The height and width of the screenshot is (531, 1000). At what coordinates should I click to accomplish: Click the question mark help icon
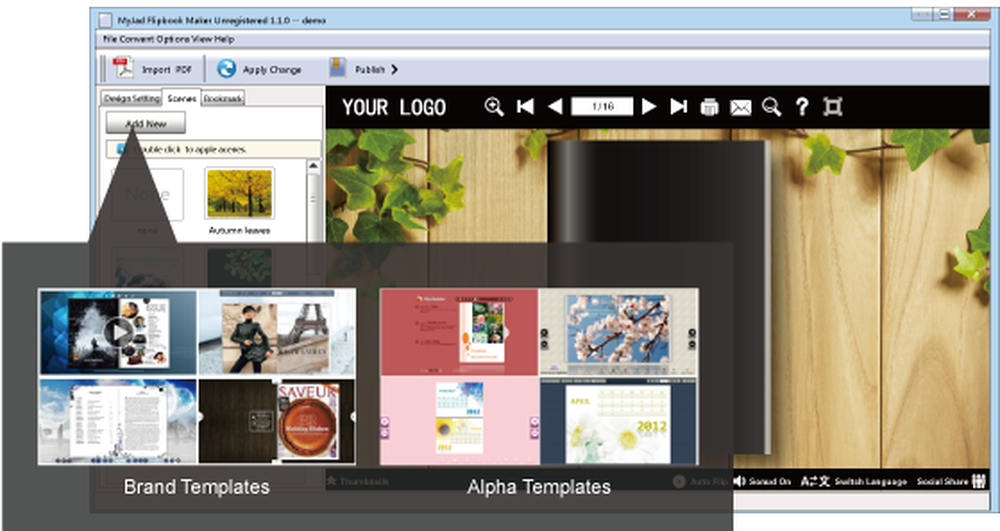click(802, 106)
